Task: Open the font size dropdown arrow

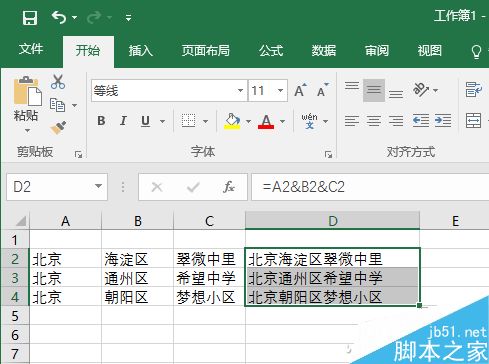Action: [x=281, y=90]
